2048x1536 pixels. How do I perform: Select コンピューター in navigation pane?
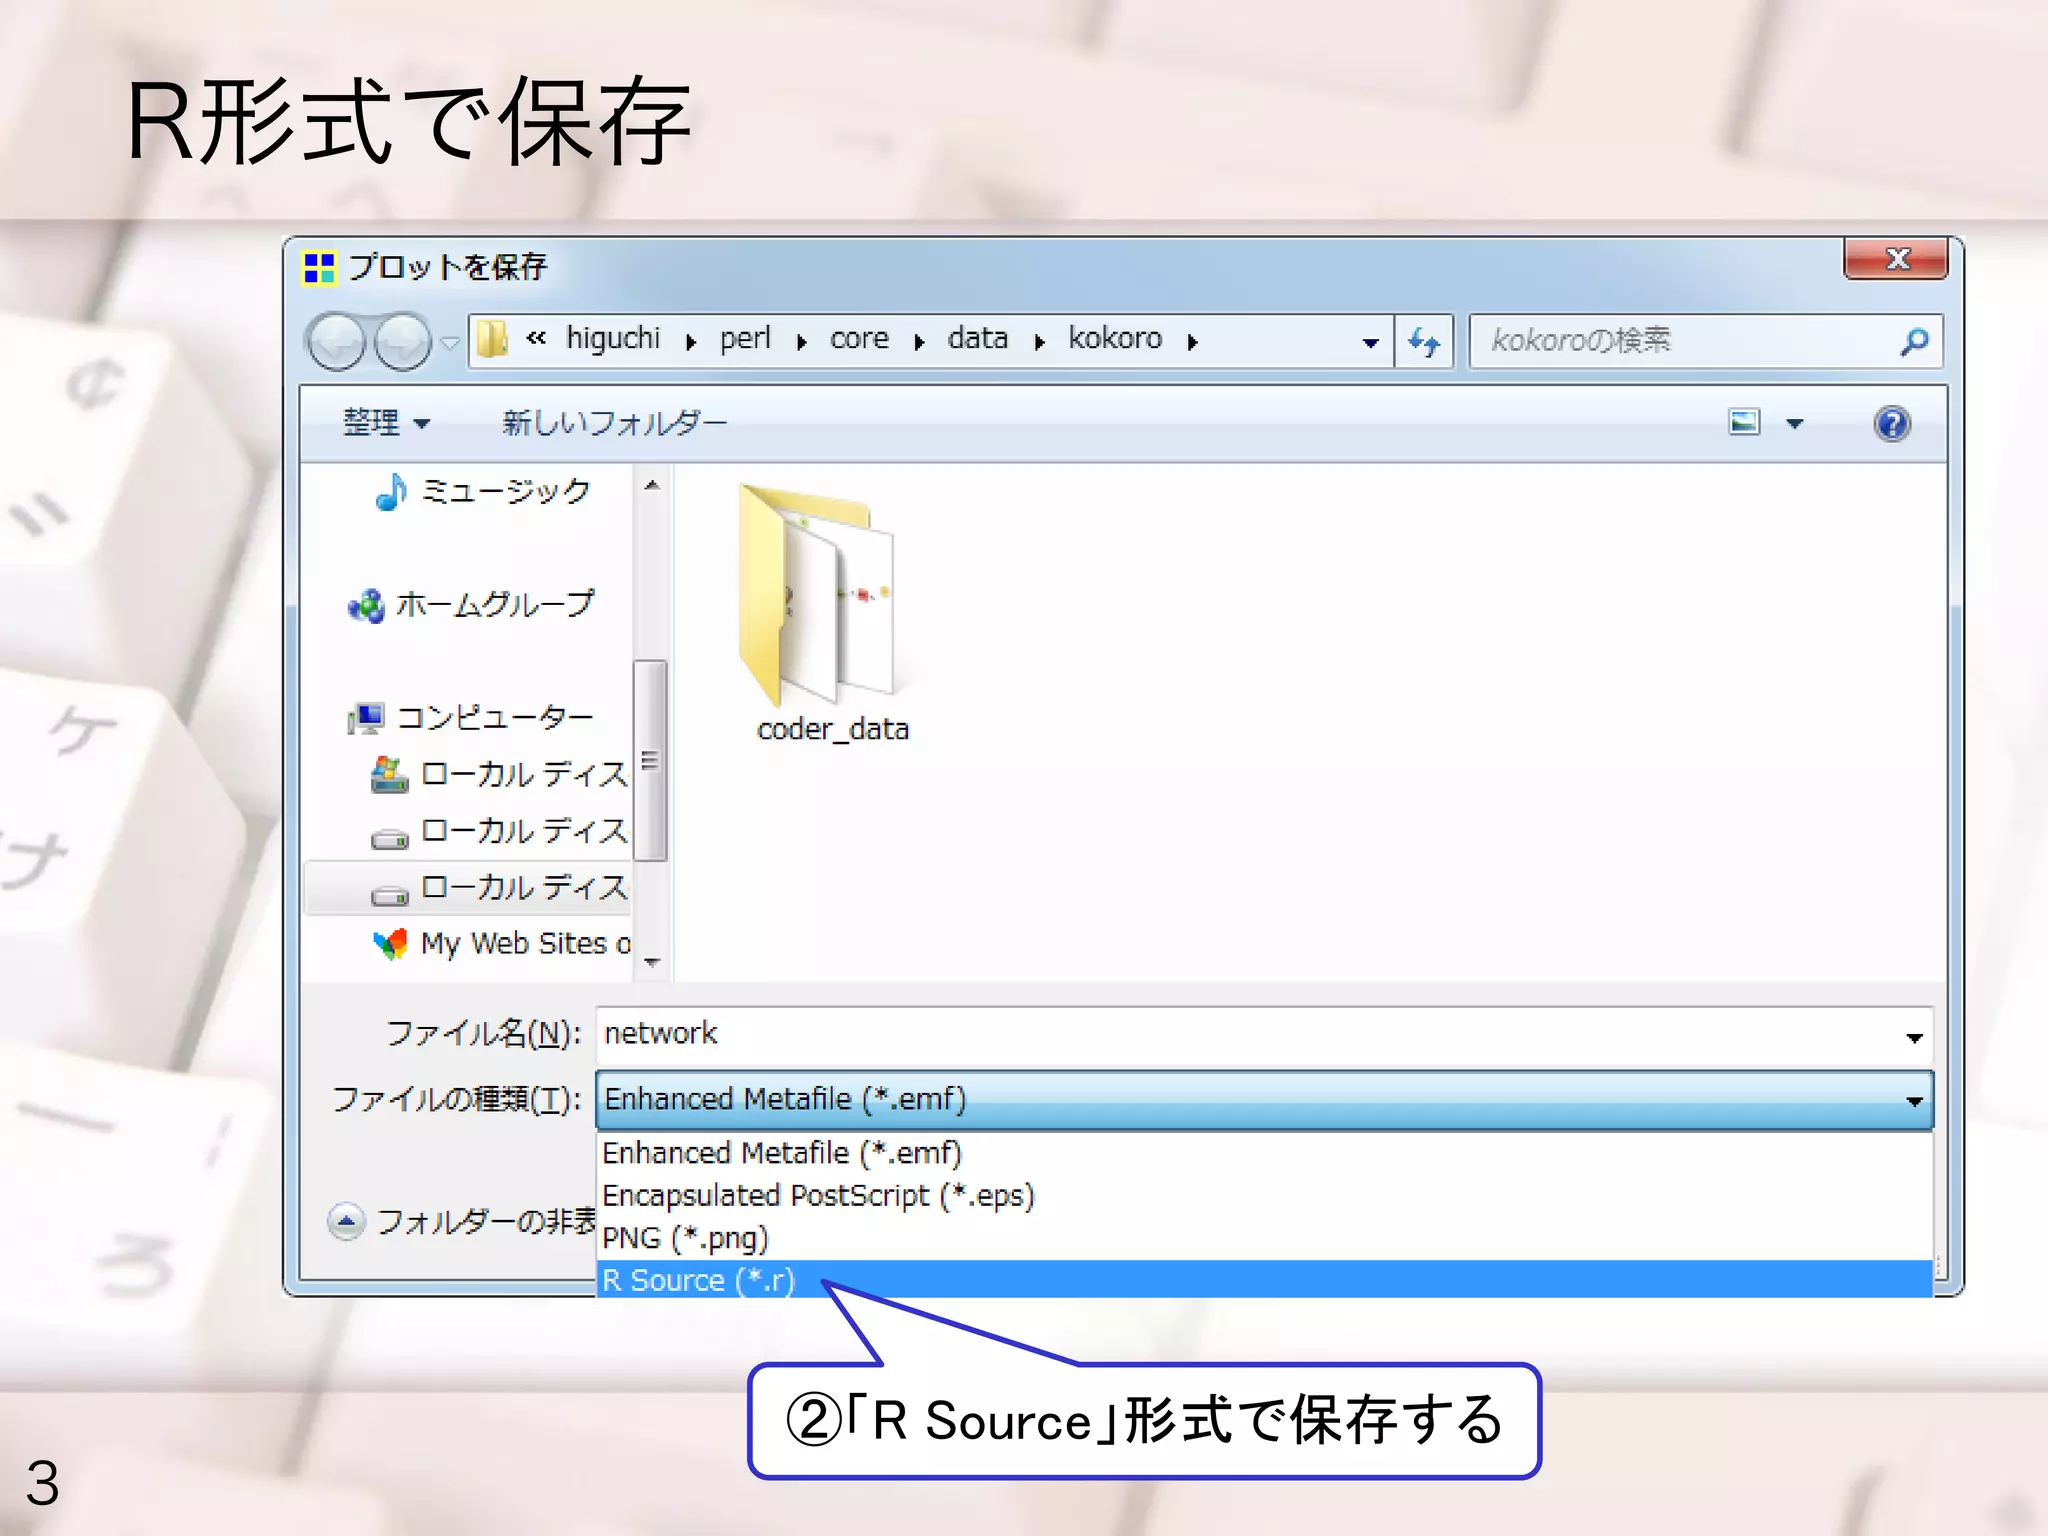(x=470, y=717)
